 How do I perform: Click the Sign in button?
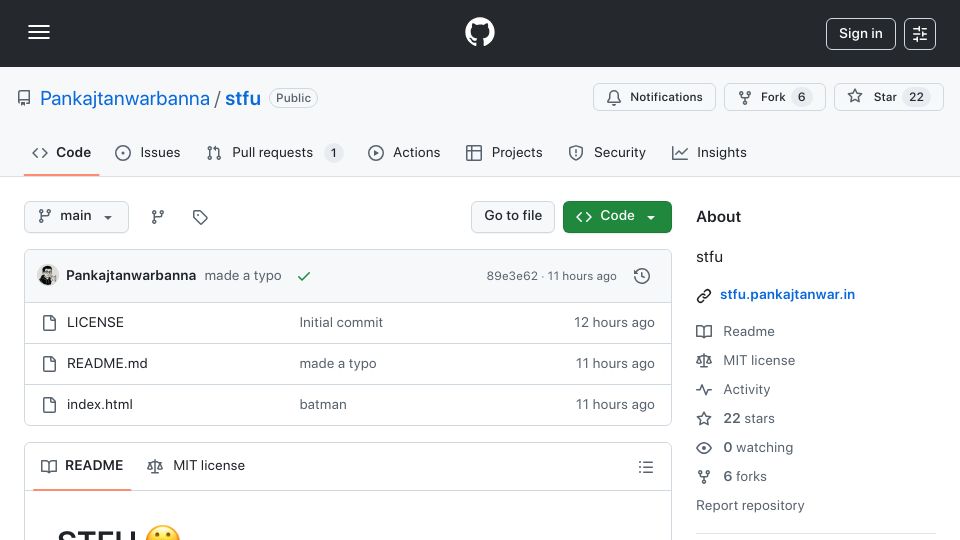[x=860, y=34]
